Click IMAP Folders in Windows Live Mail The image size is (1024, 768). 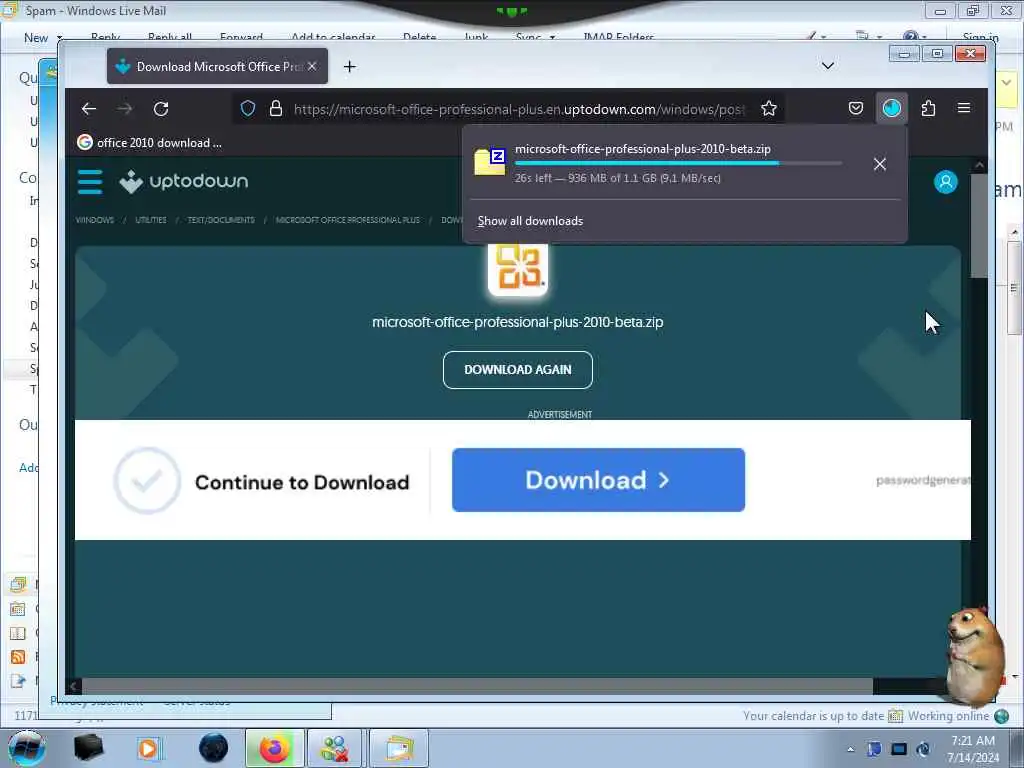click(618, 37)
